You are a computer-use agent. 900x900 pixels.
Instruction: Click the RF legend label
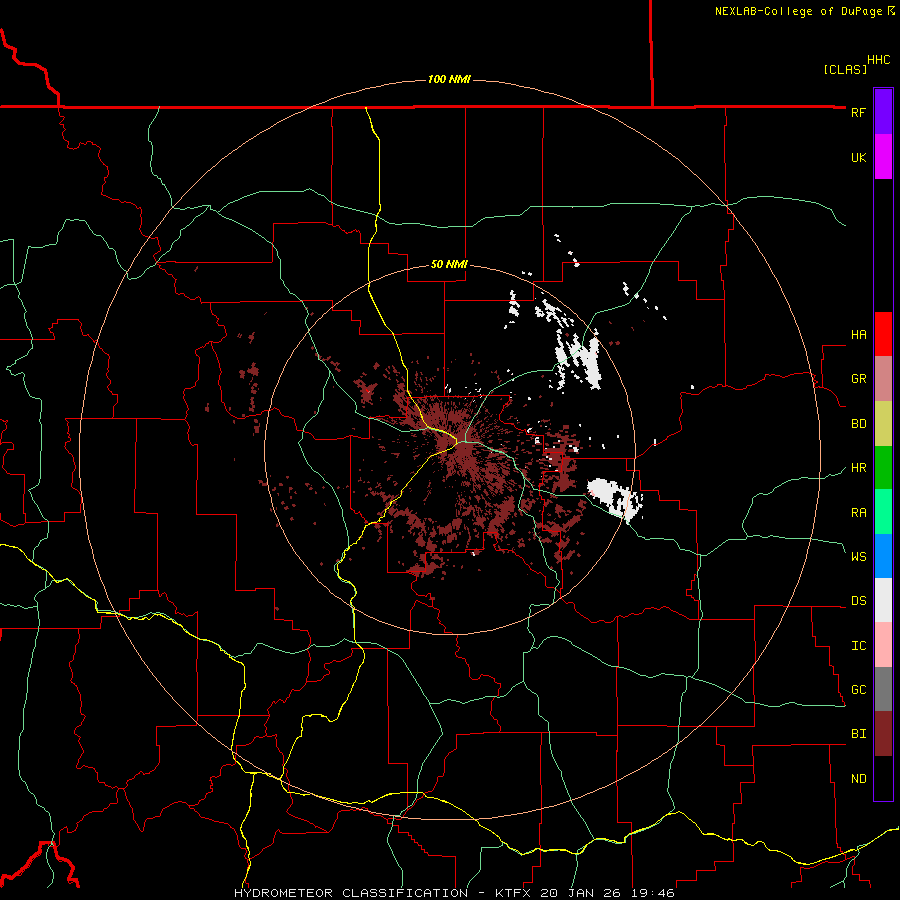click(x=858, y=112)
